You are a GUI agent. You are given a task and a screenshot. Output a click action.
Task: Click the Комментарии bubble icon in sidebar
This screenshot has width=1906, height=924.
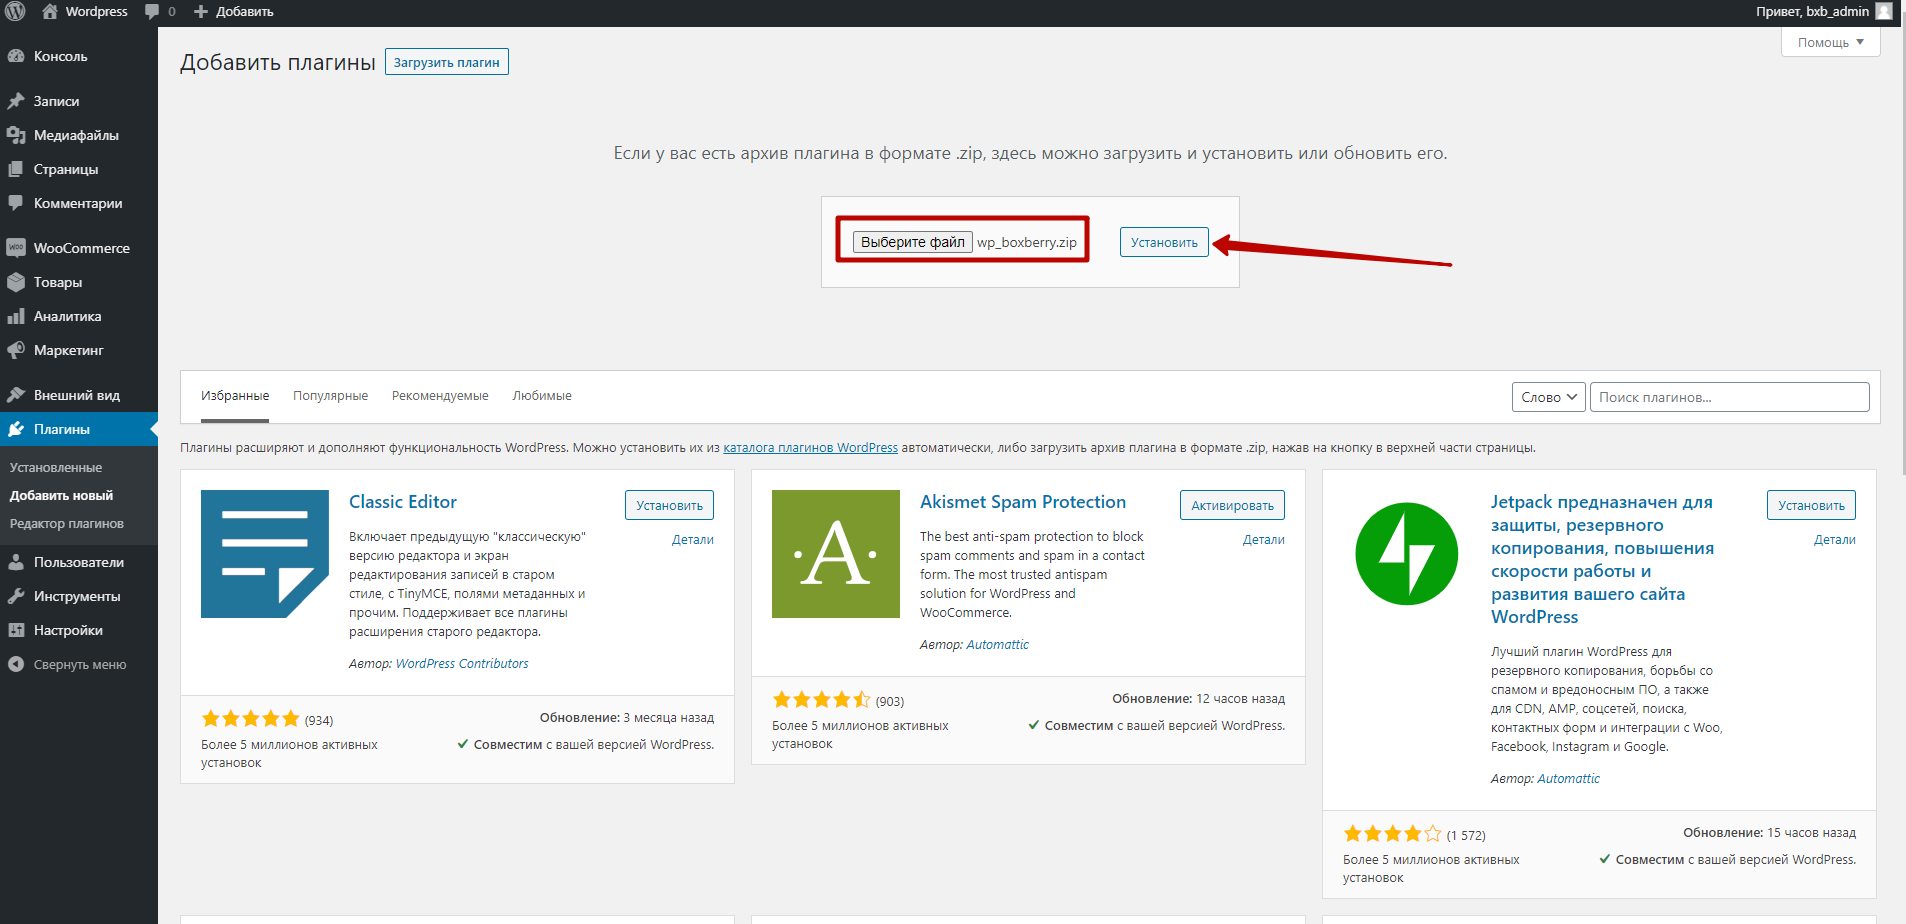click(x=16, y=203)
